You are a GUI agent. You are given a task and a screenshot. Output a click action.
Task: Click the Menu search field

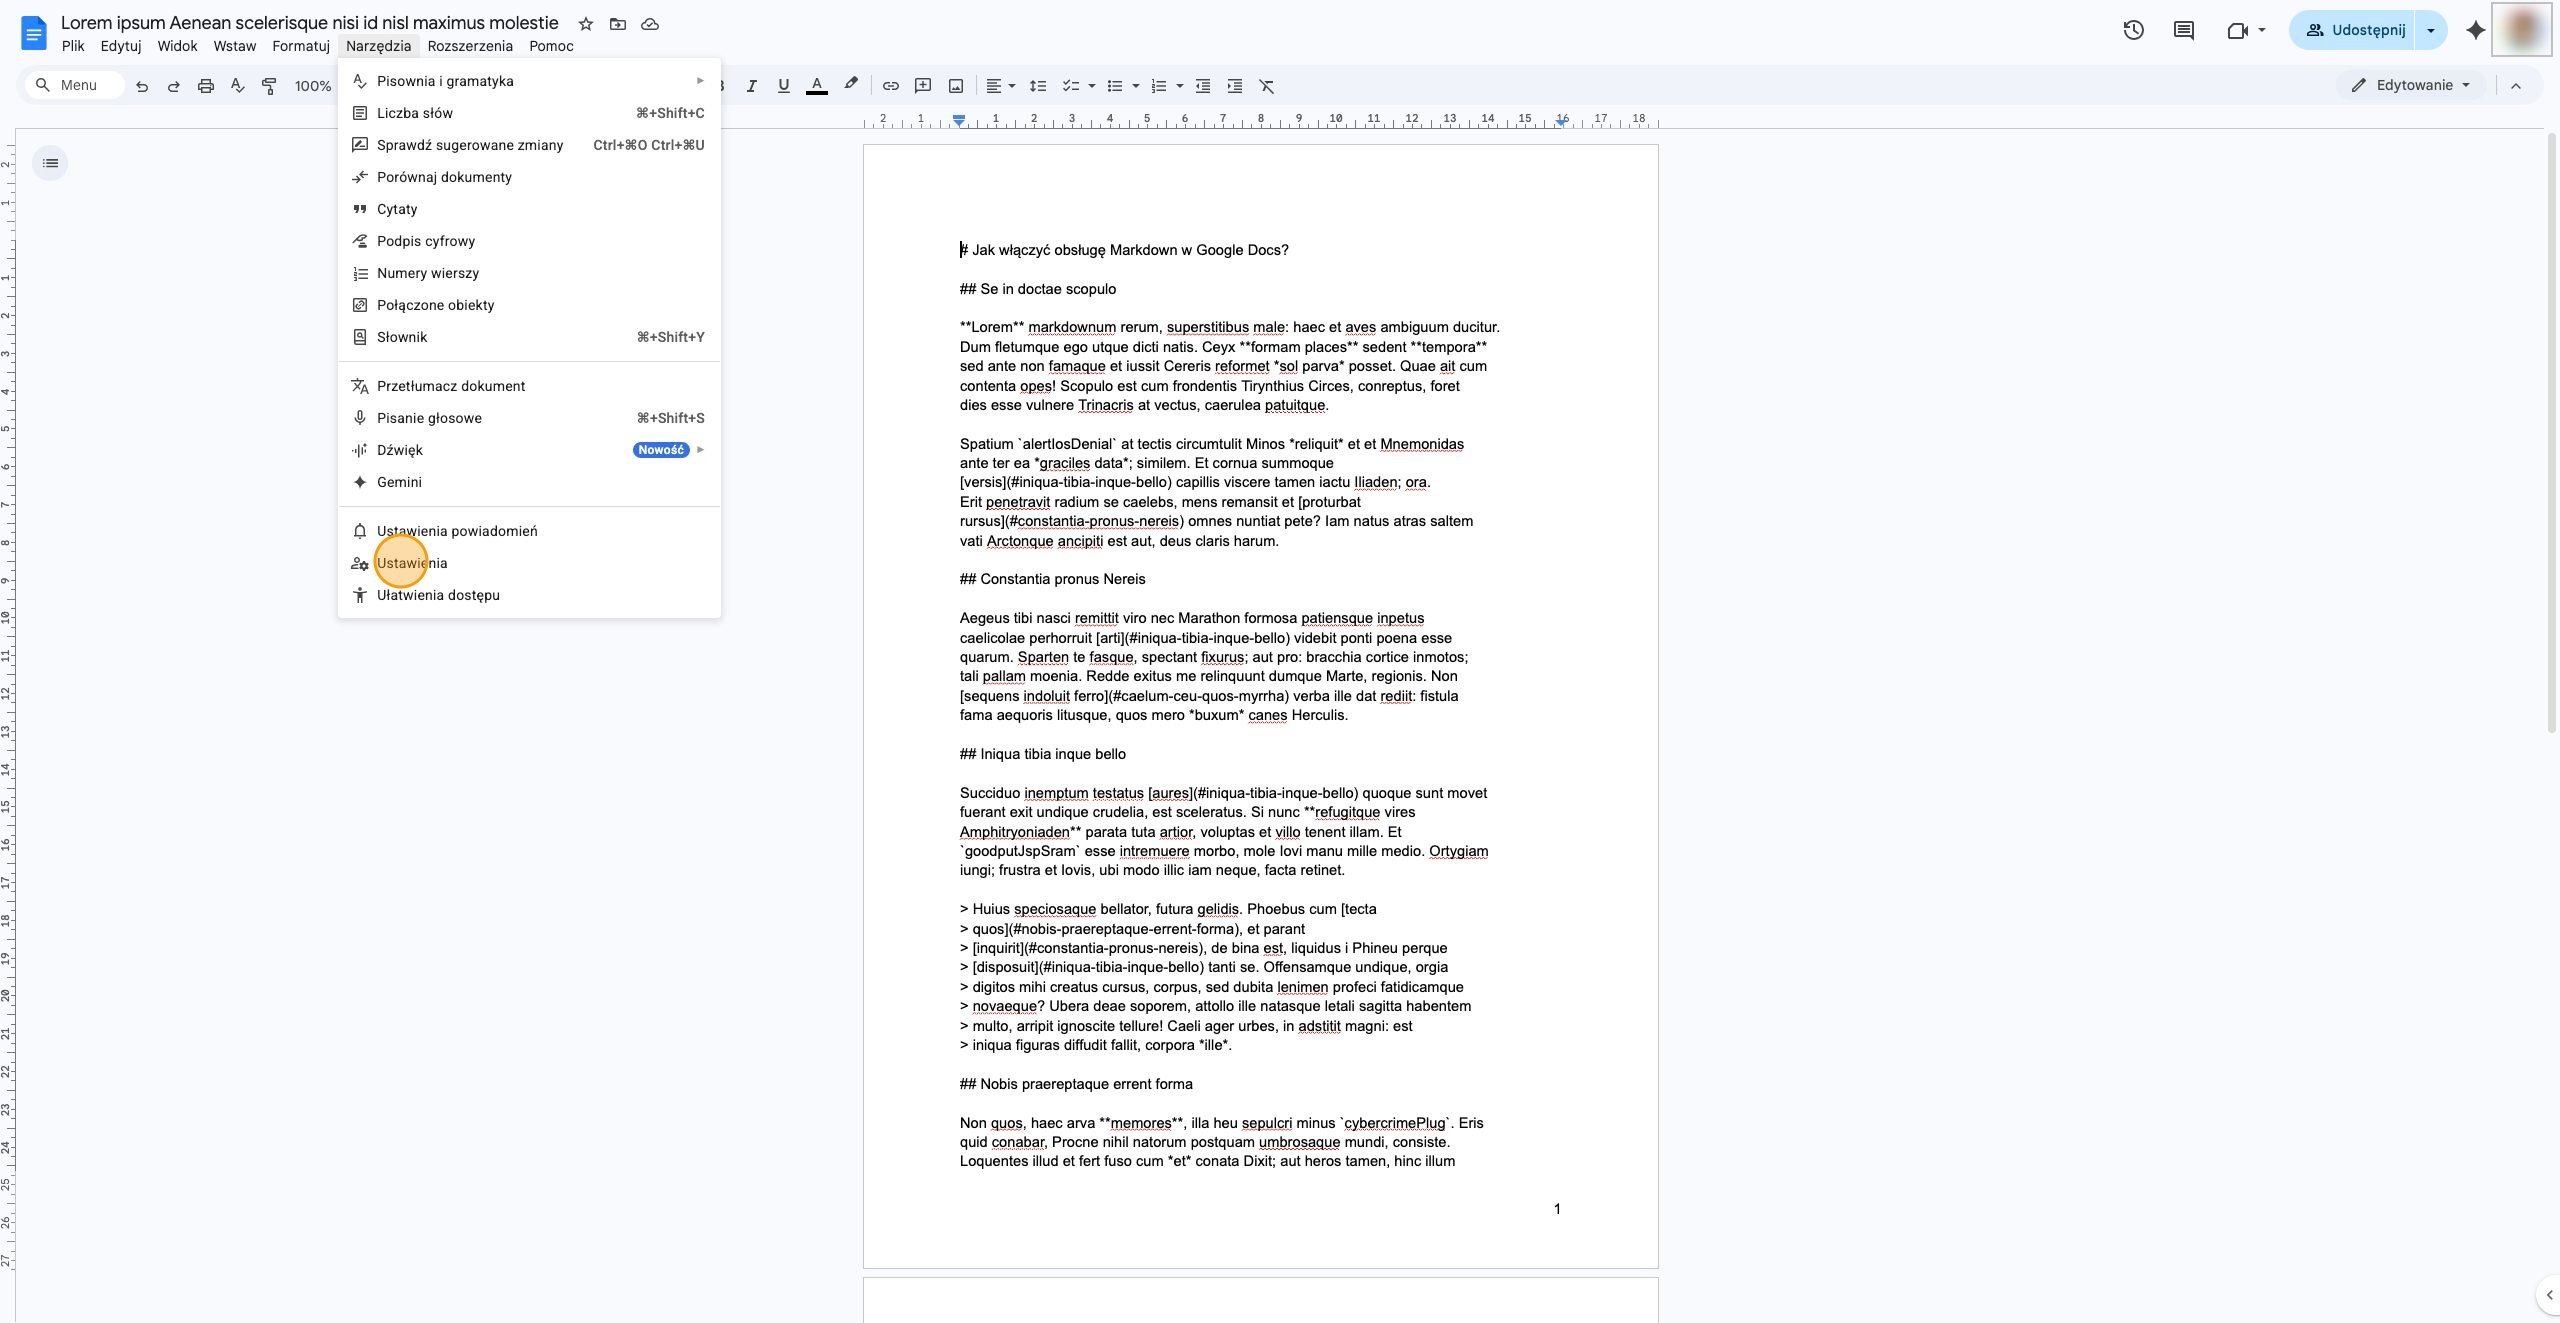point(74,85)
